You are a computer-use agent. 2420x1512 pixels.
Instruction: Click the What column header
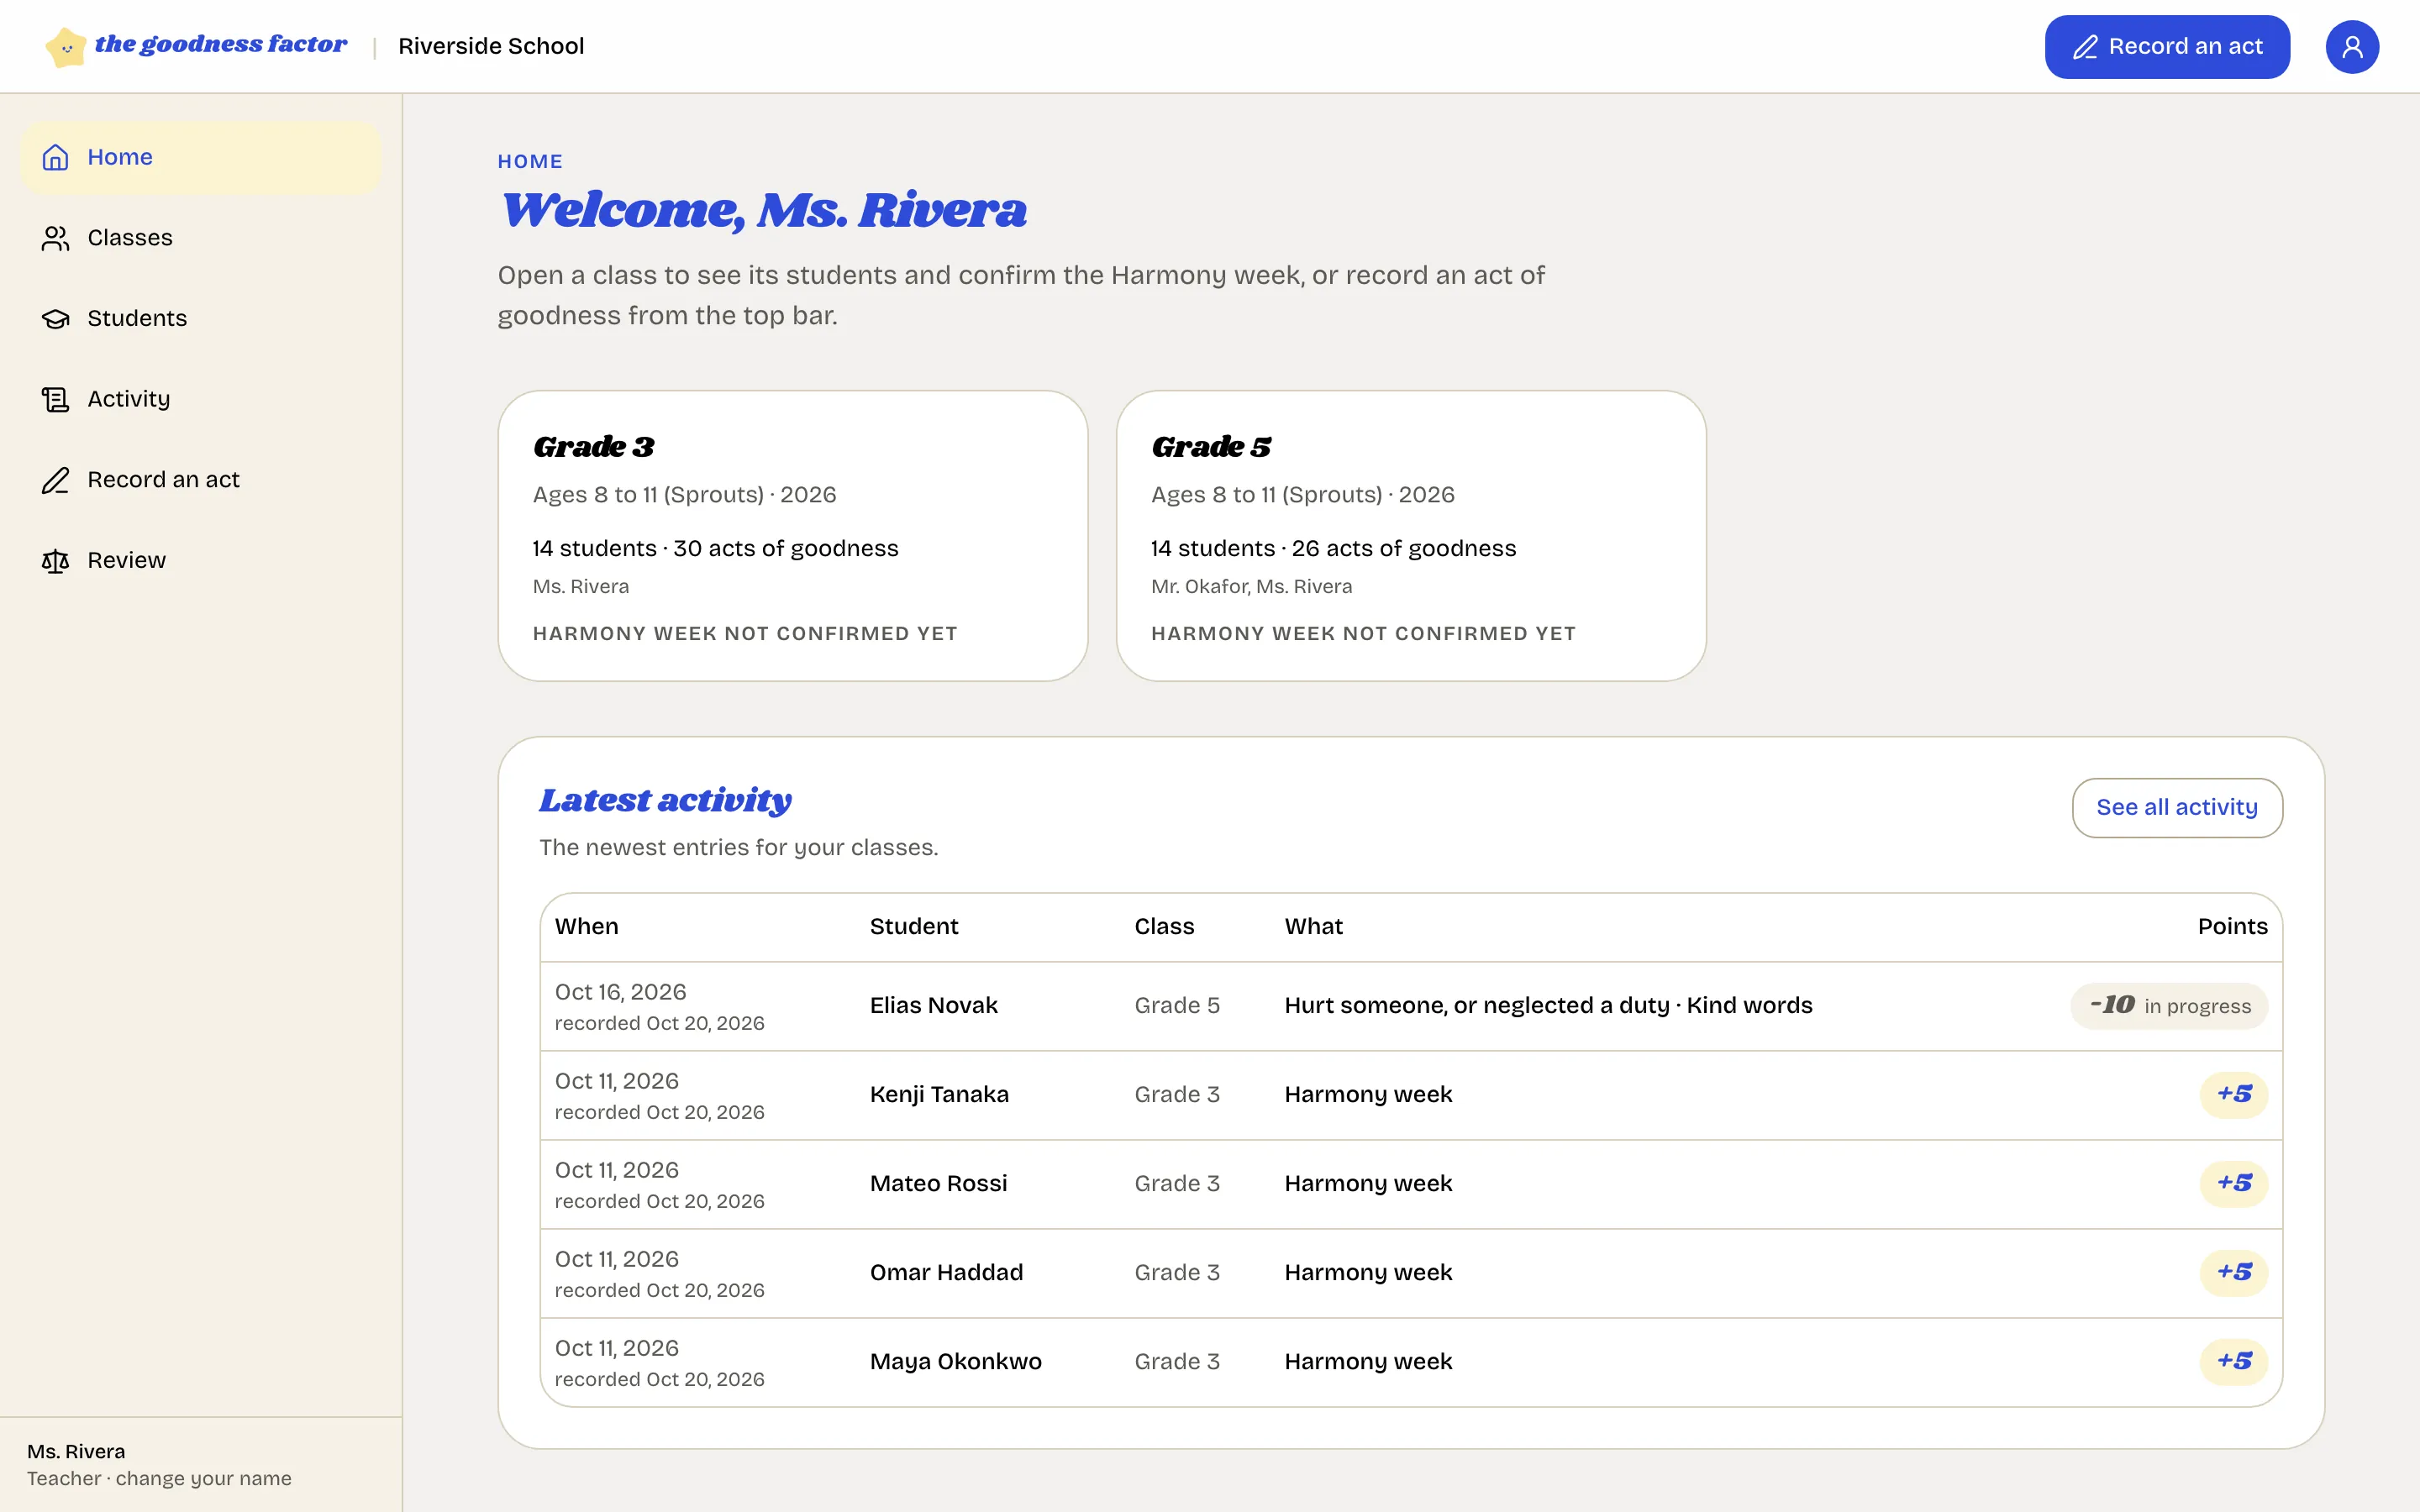pyautogui.click(x=1314, y=926)
